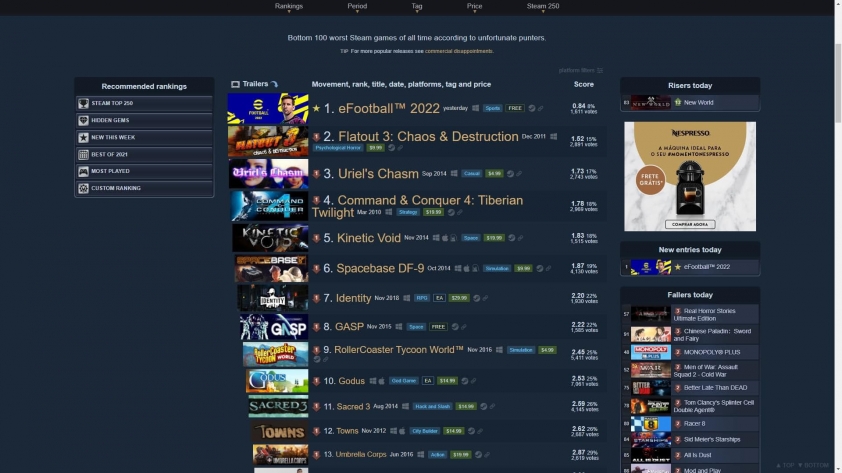Select the Steam Top 250 ranking

tap(144, 103)
